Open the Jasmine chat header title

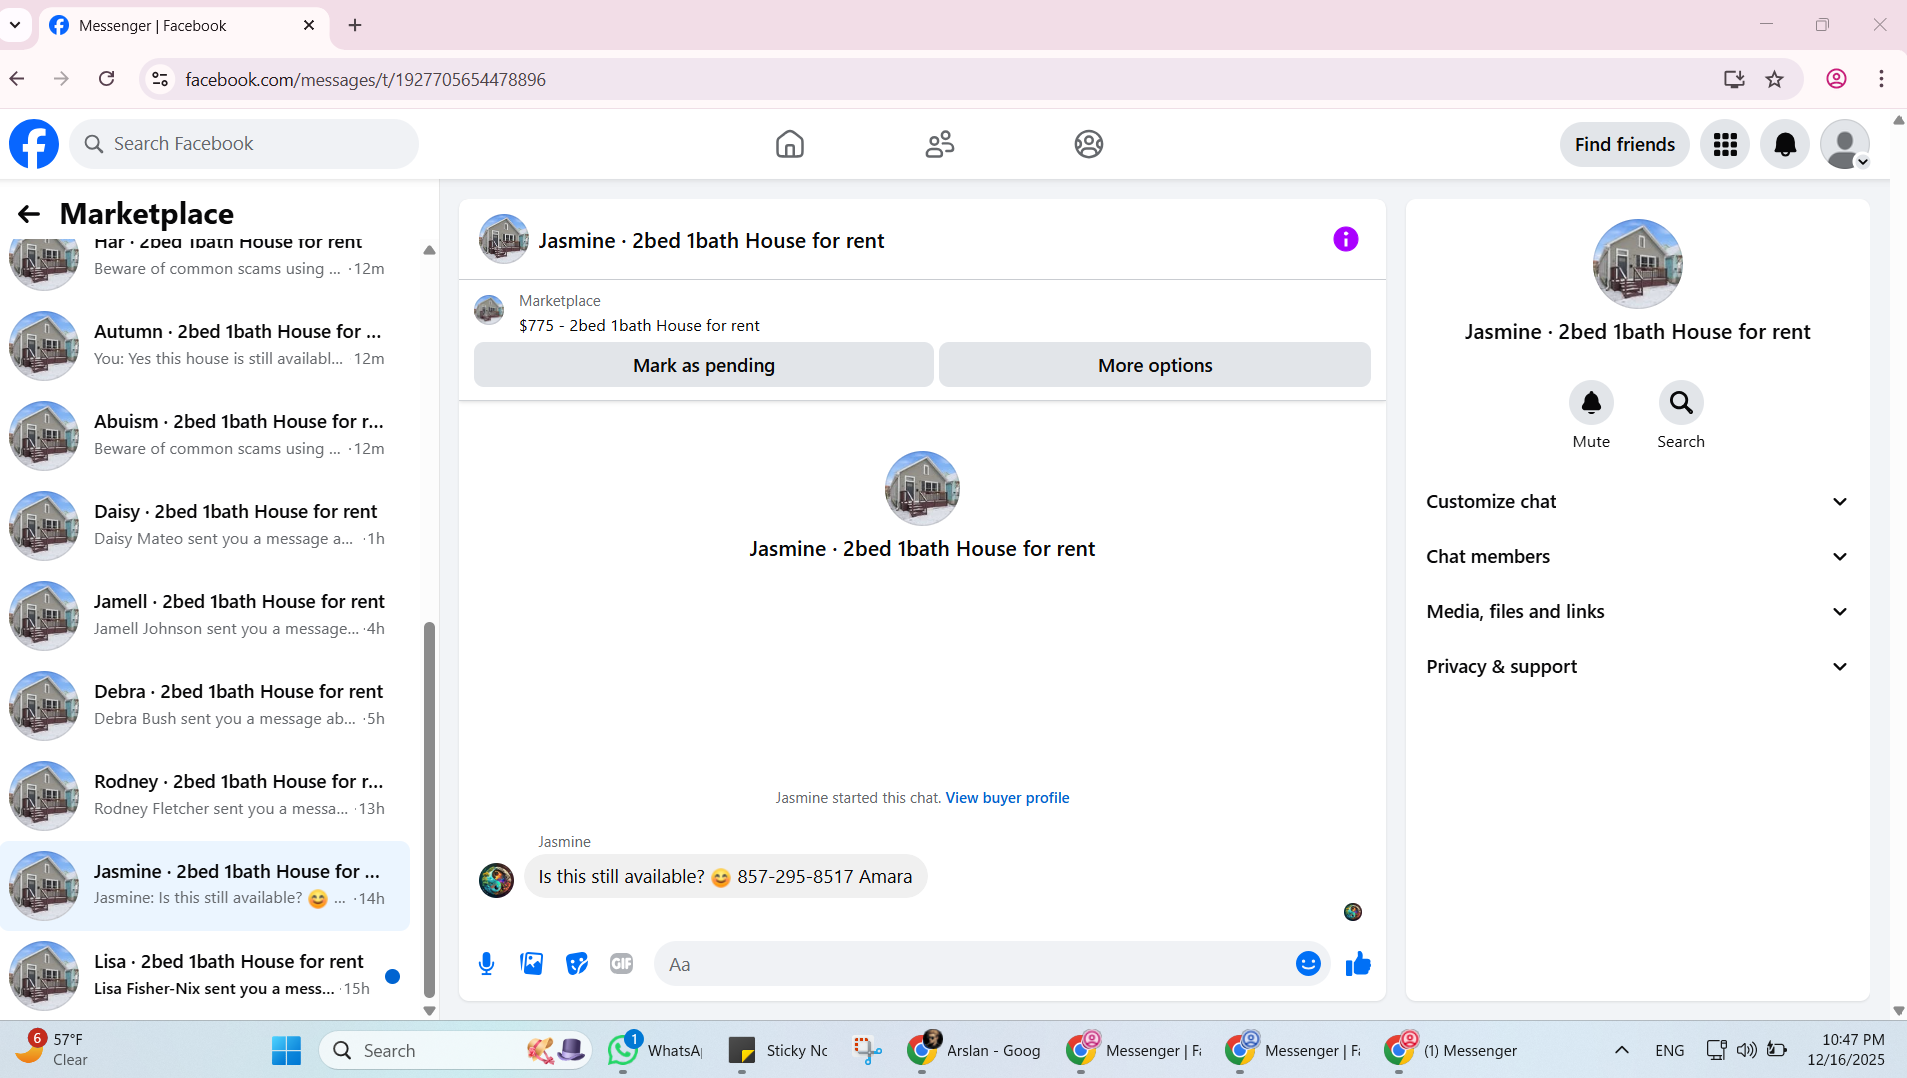(711, 241)
